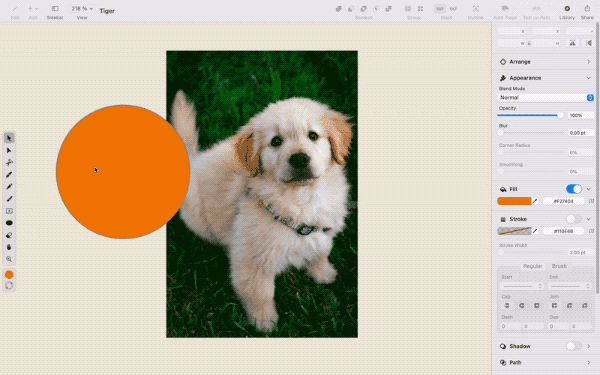Toggle the Fill switch off
The image size is (600, 375).
point(574,189)
